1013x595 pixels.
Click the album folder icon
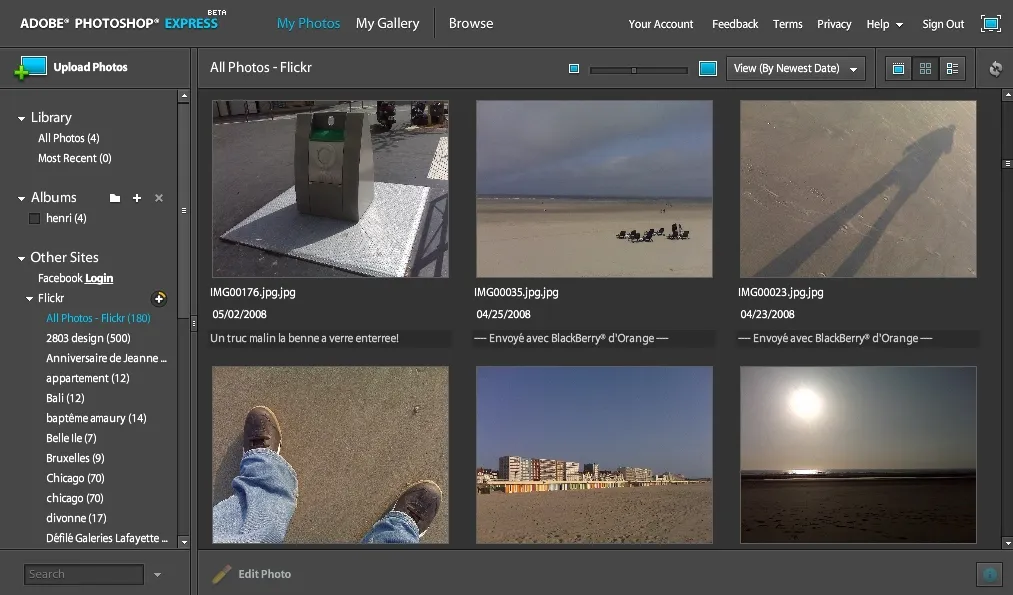[x=115, y=198]
